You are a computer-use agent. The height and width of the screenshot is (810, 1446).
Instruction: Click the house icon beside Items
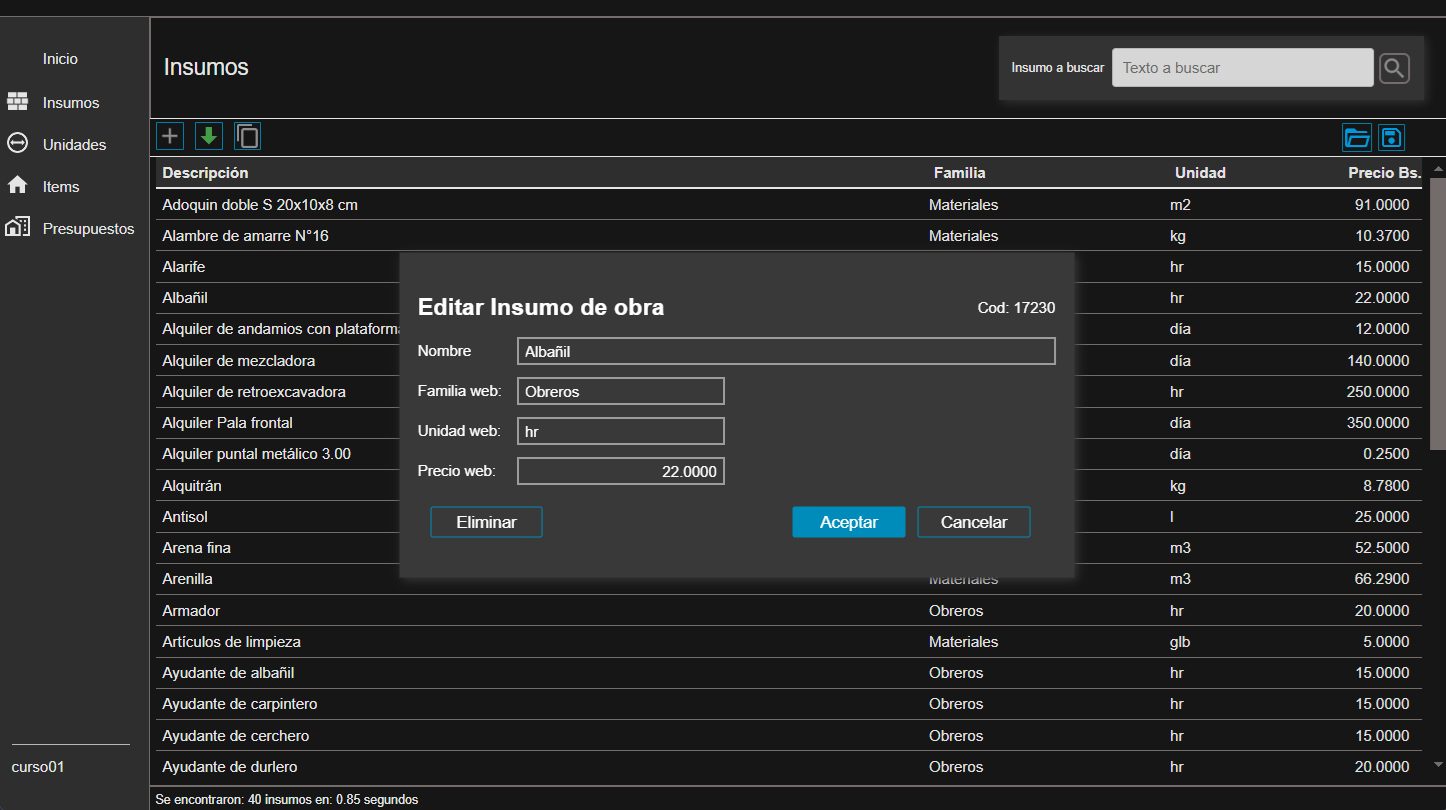tap(17, 186)
